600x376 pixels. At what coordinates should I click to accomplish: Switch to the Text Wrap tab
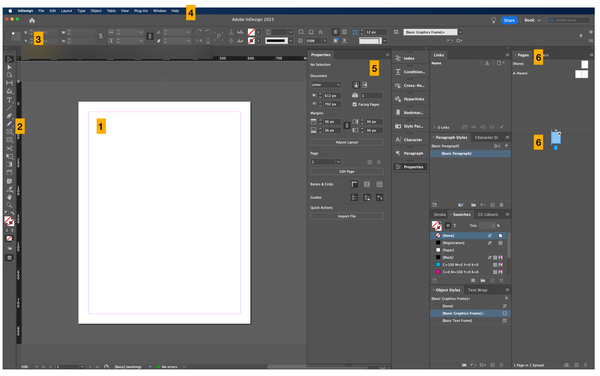pyautogui.click(x=478, y=290)
